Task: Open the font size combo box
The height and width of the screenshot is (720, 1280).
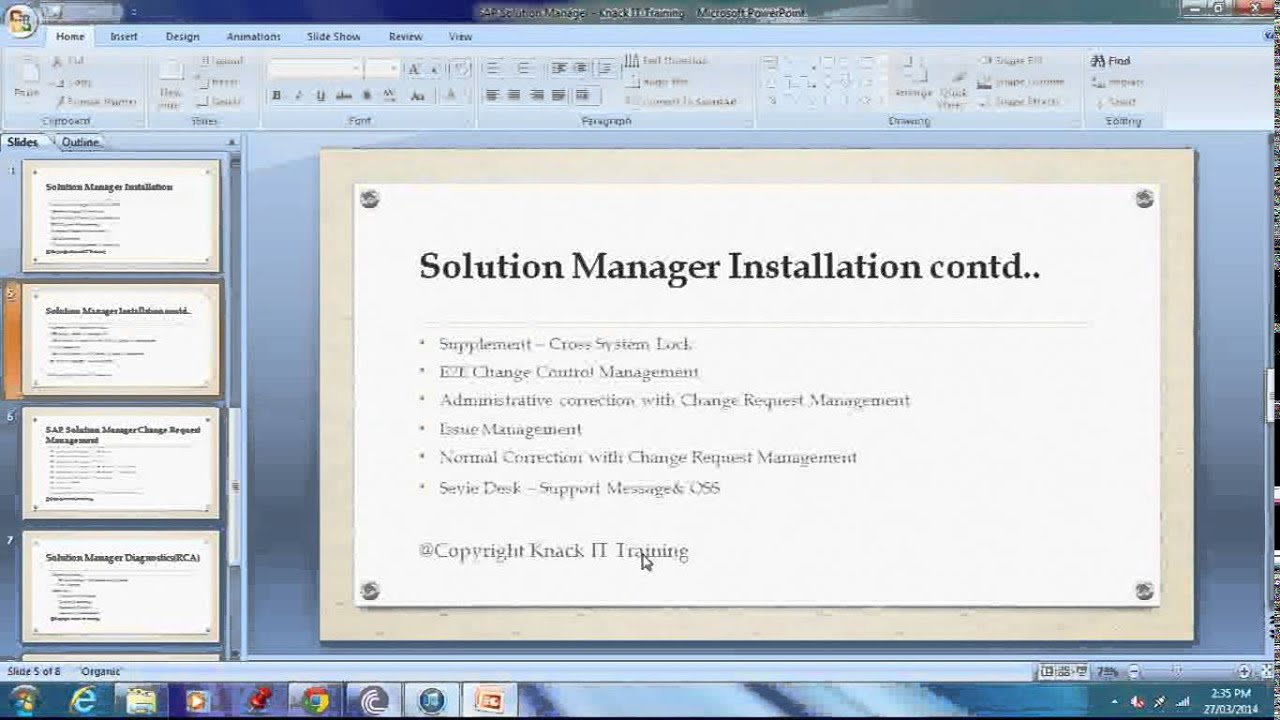Action: pyautogui.click(x=381, y=69)
